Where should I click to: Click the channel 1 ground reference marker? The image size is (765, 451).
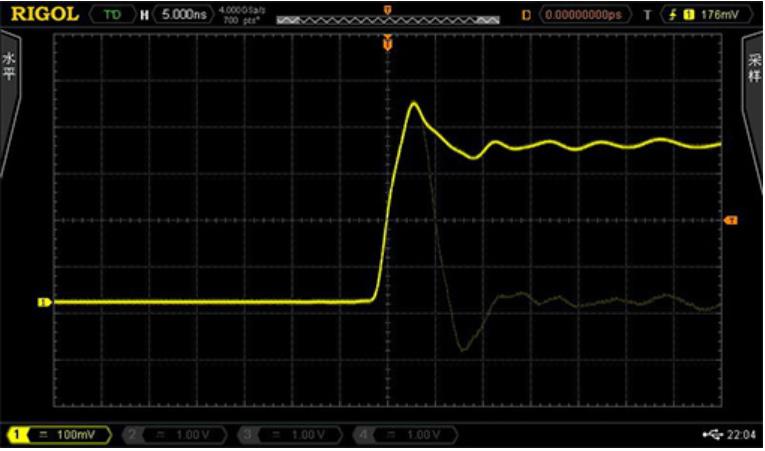pyautogui.click(x=43, y=301)
